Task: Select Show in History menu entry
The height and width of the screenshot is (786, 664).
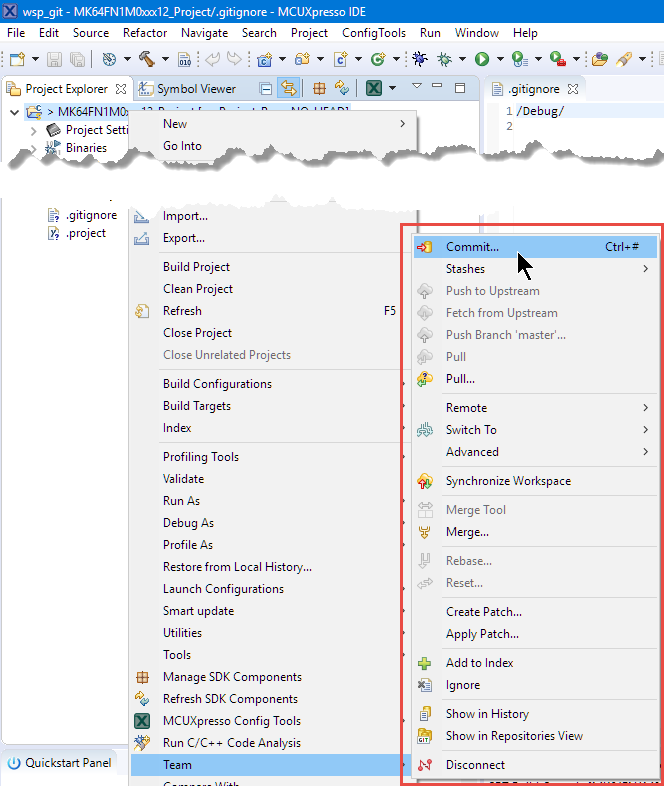Action: [487, 714]
